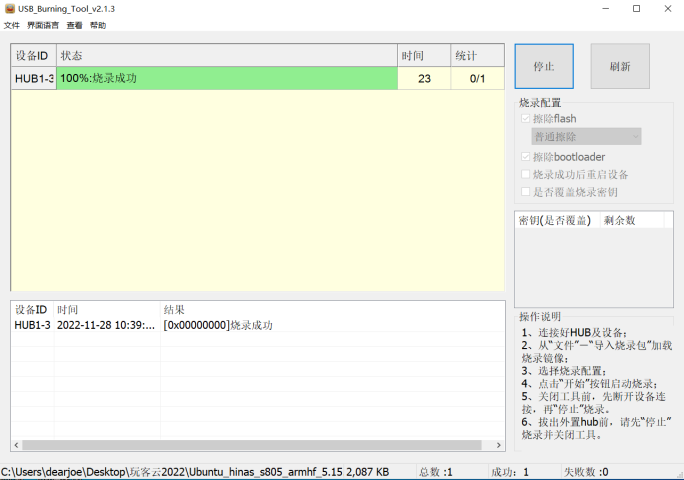Click the 设备ID column header in the device table

[34, 55]
